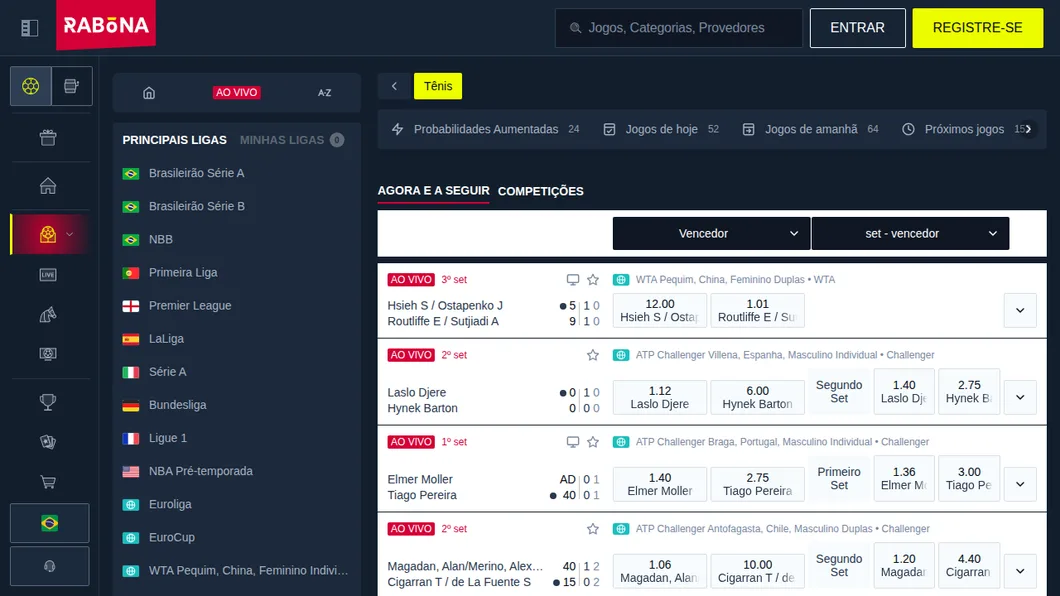Bet 1.12 on Laslo Djere winner

[660, 397]
